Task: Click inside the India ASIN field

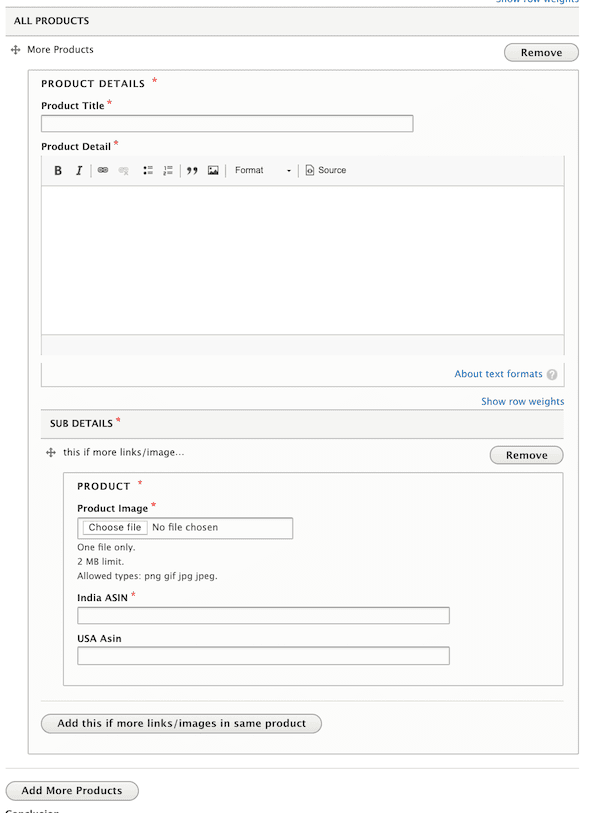Action: tap(262, 615)
